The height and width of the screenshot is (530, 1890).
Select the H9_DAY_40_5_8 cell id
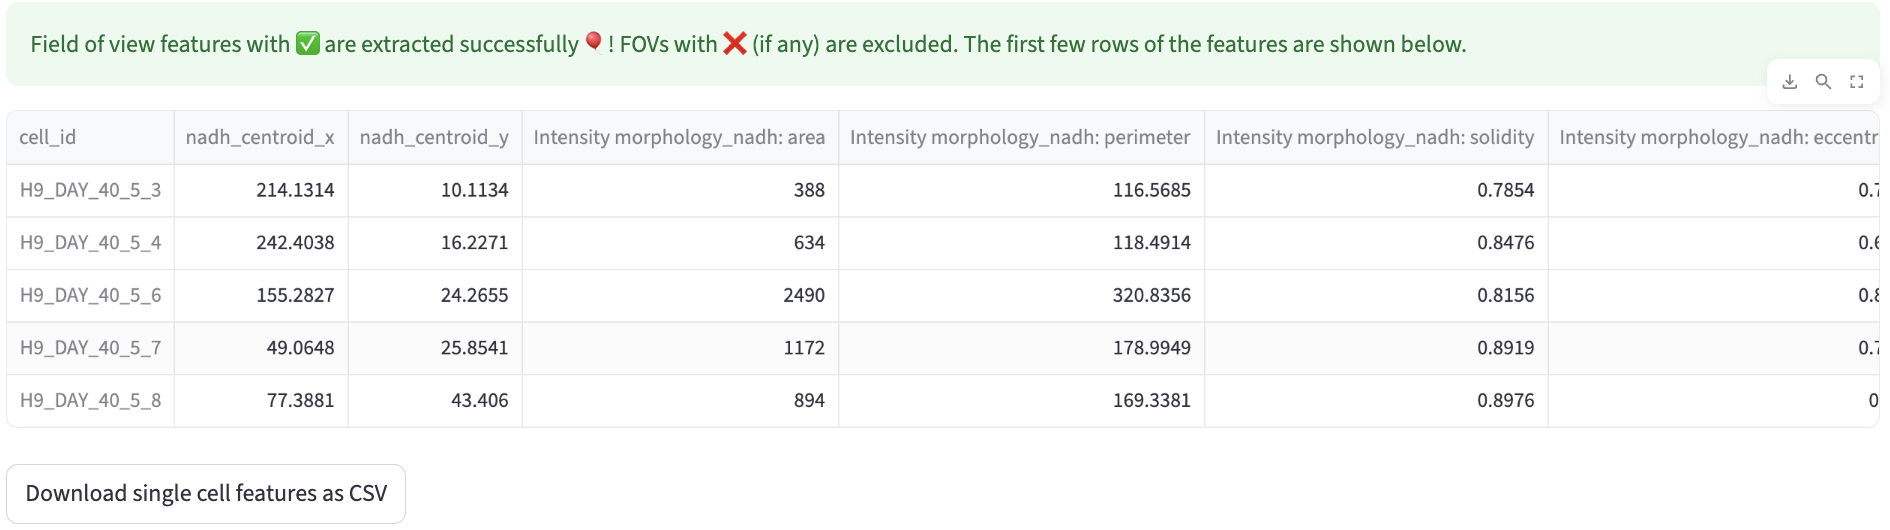90,400
